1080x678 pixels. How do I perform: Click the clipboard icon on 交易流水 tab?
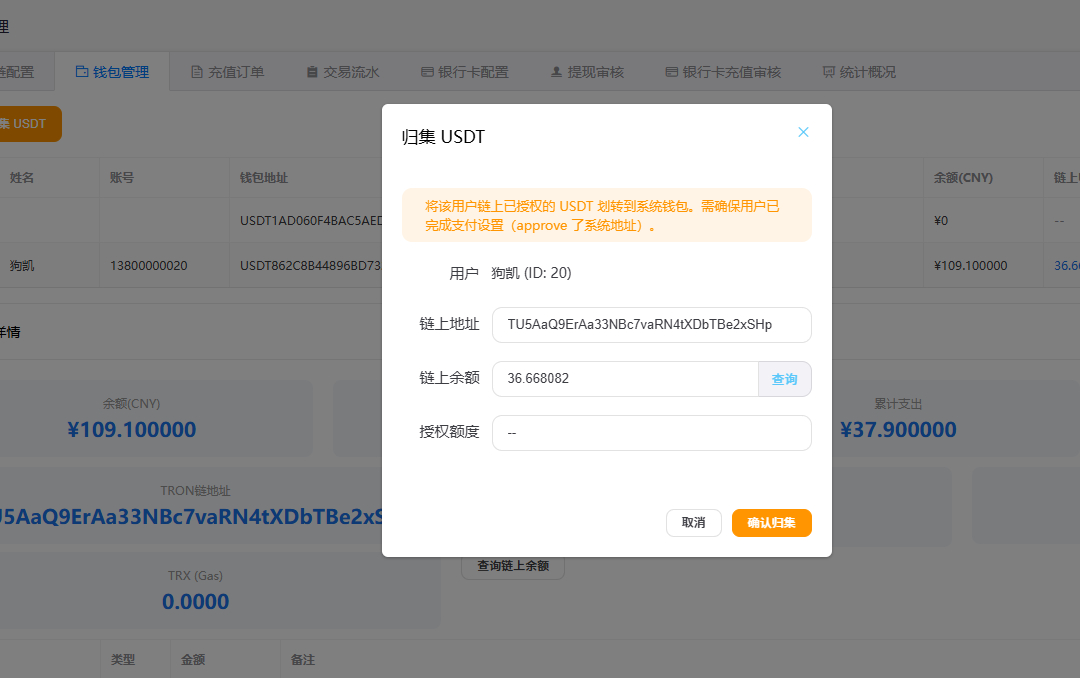click(312, 72)
